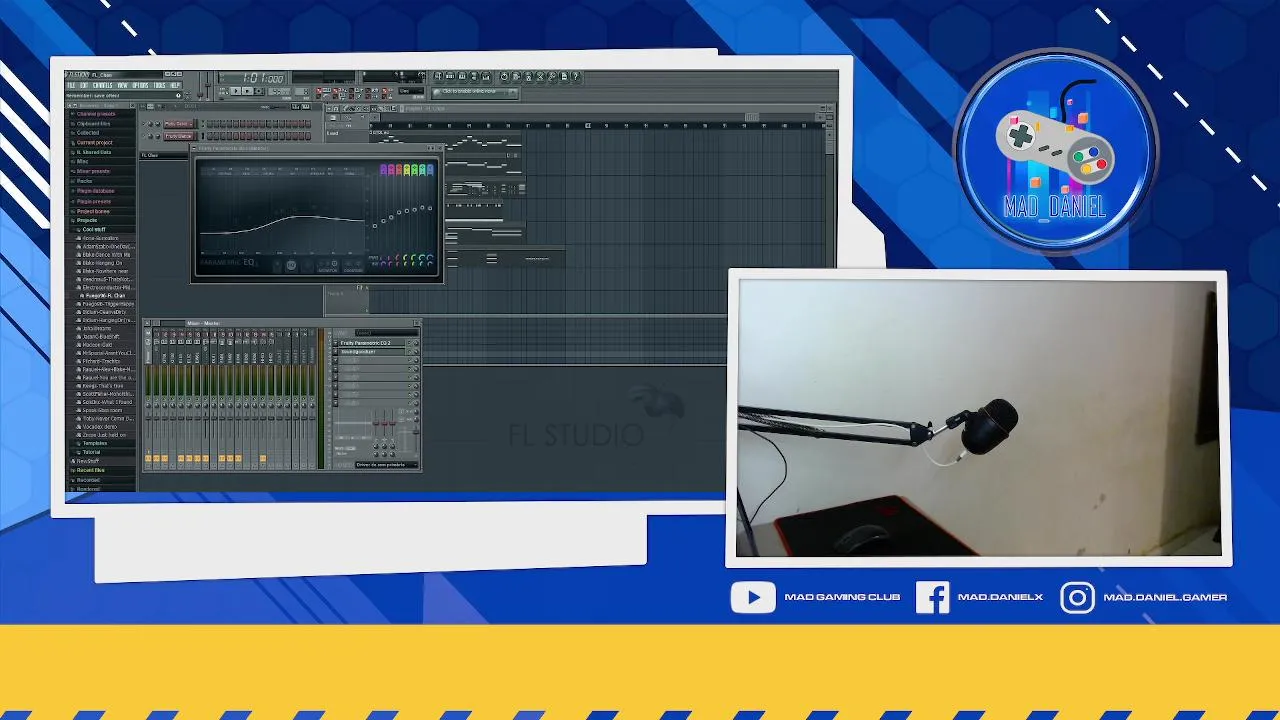Open the Line snap selector dropdown
The image size is (1280, 720).
[x=411, y=91]
